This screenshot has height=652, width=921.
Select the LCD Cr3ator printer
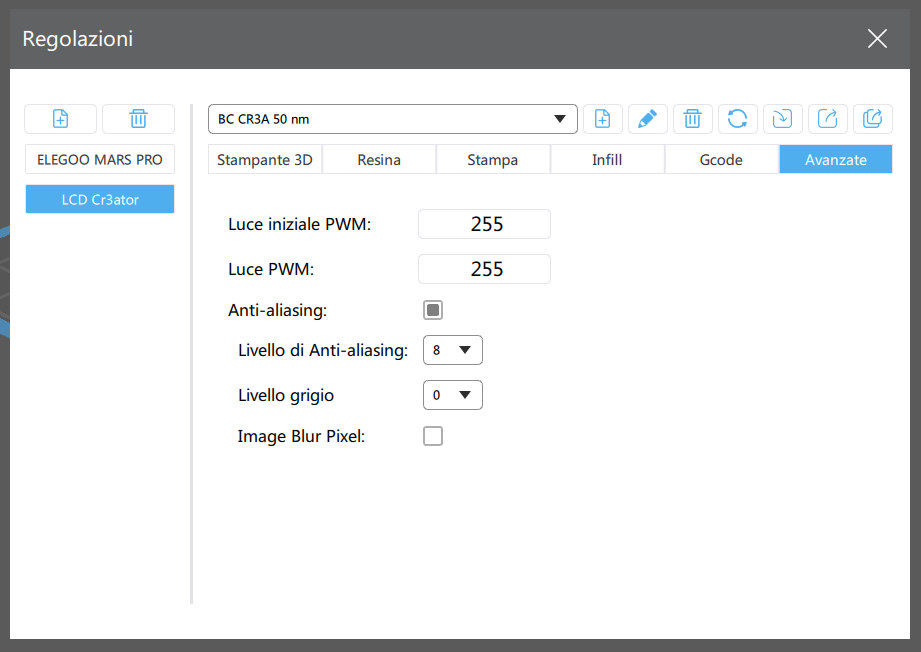100,199
